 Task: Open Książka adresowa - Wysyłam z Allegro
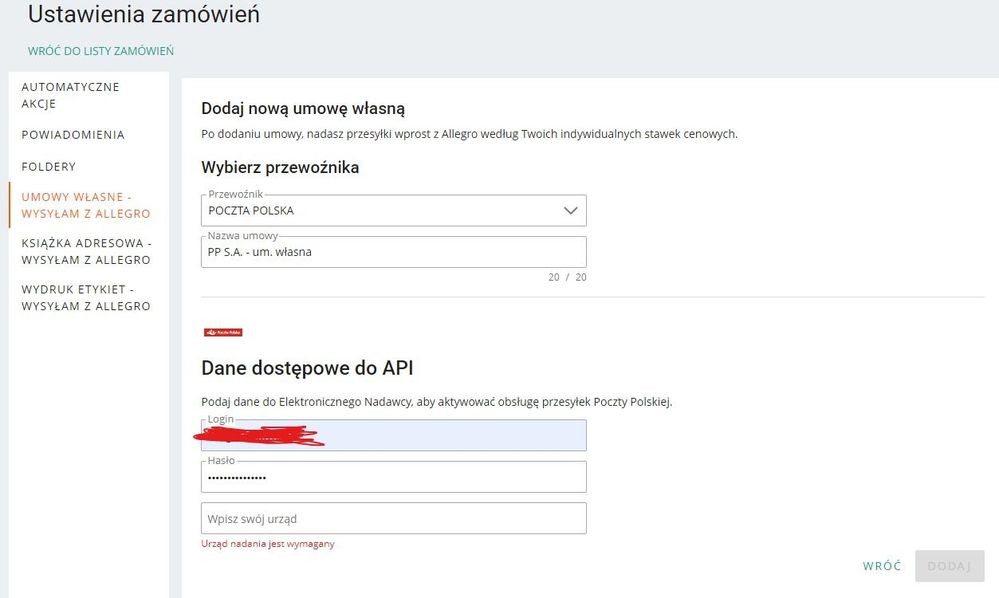coord(85,252)
